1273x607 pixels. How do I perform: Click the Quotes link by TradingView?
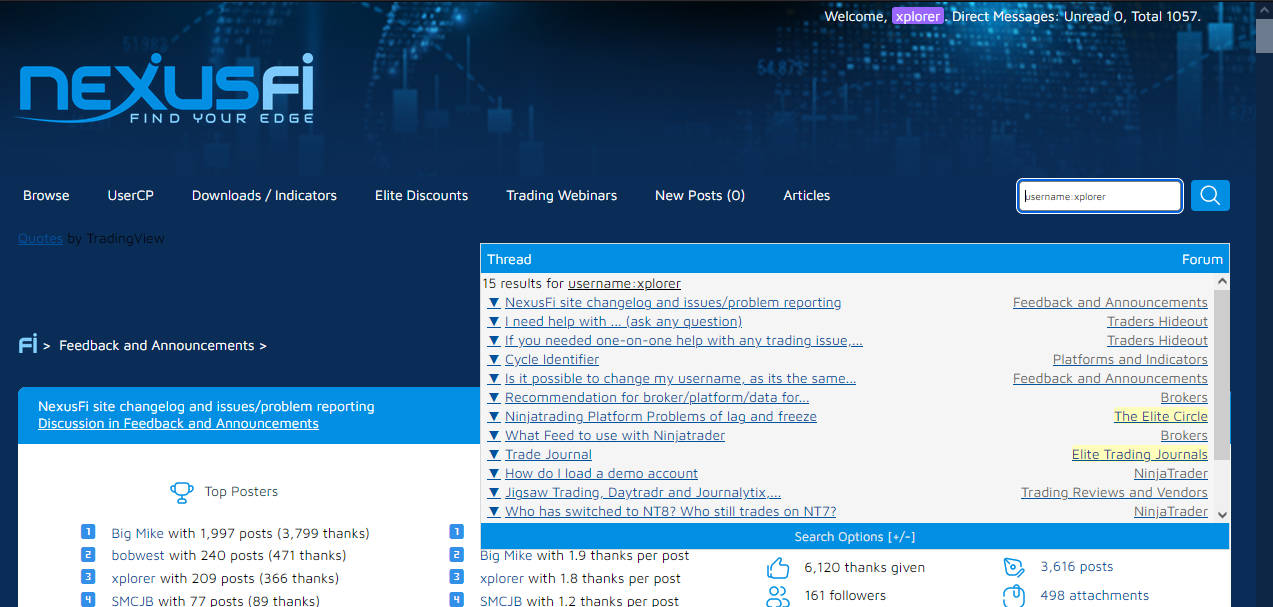click(40, 239)
